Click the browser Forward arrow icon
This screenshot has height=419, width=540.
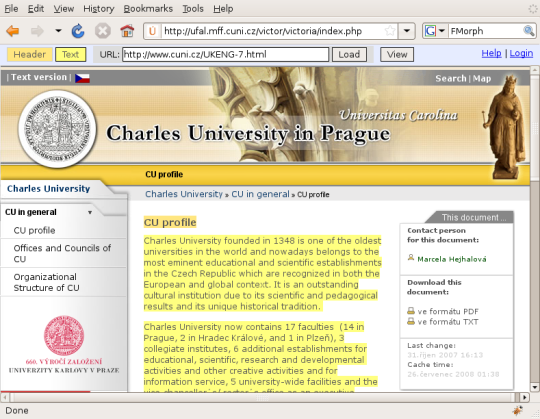point(37,31)
